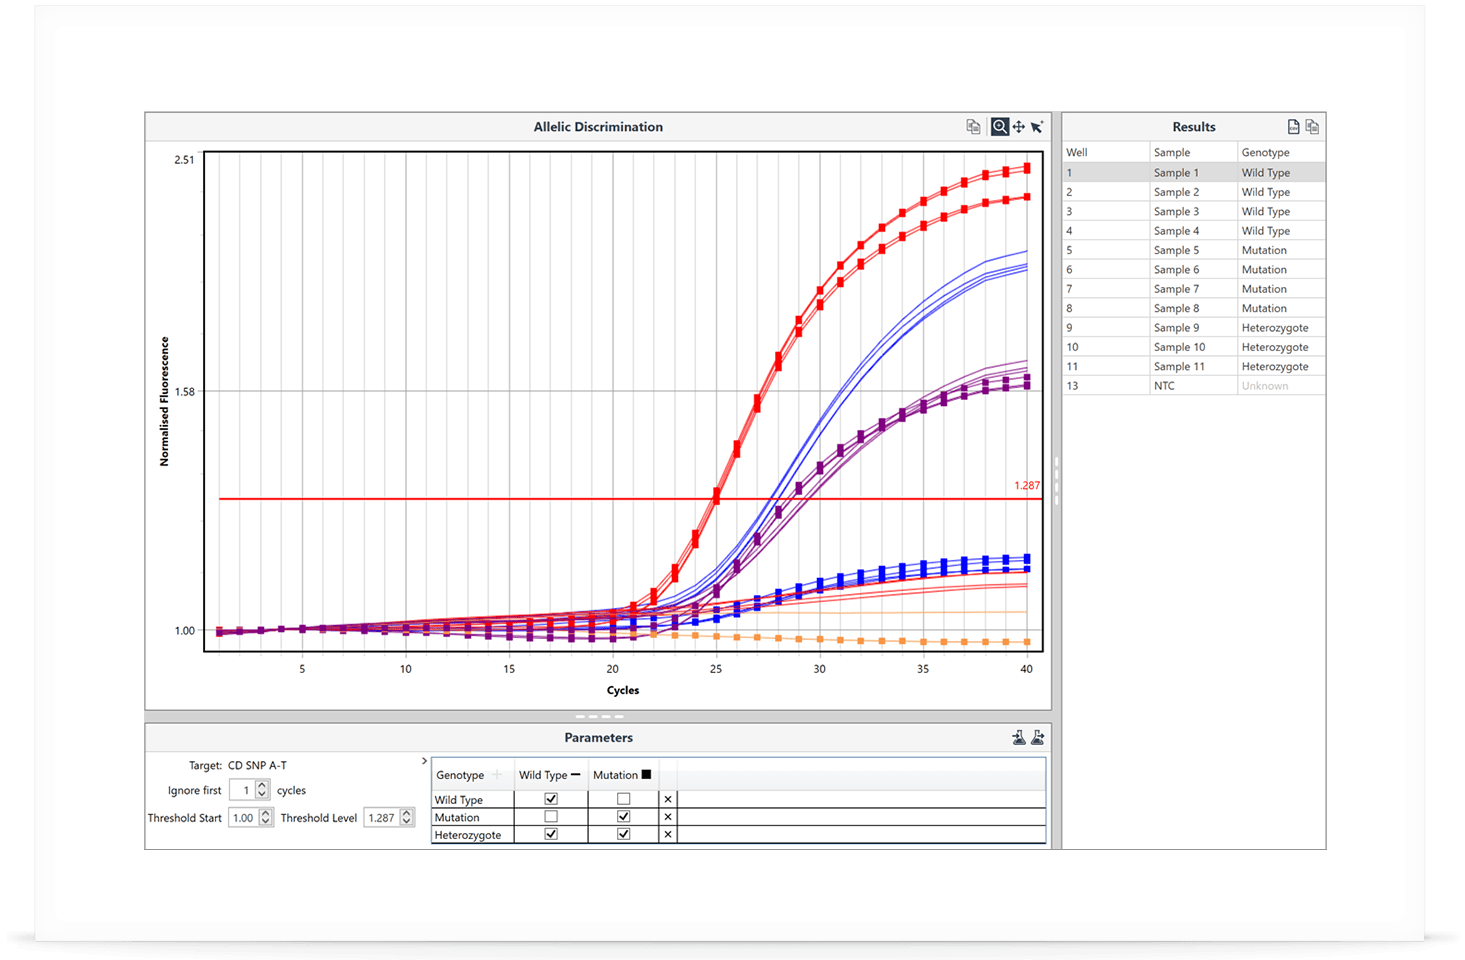
Task: Click the red threshold line value 1.287
Action: [1026, 486]
